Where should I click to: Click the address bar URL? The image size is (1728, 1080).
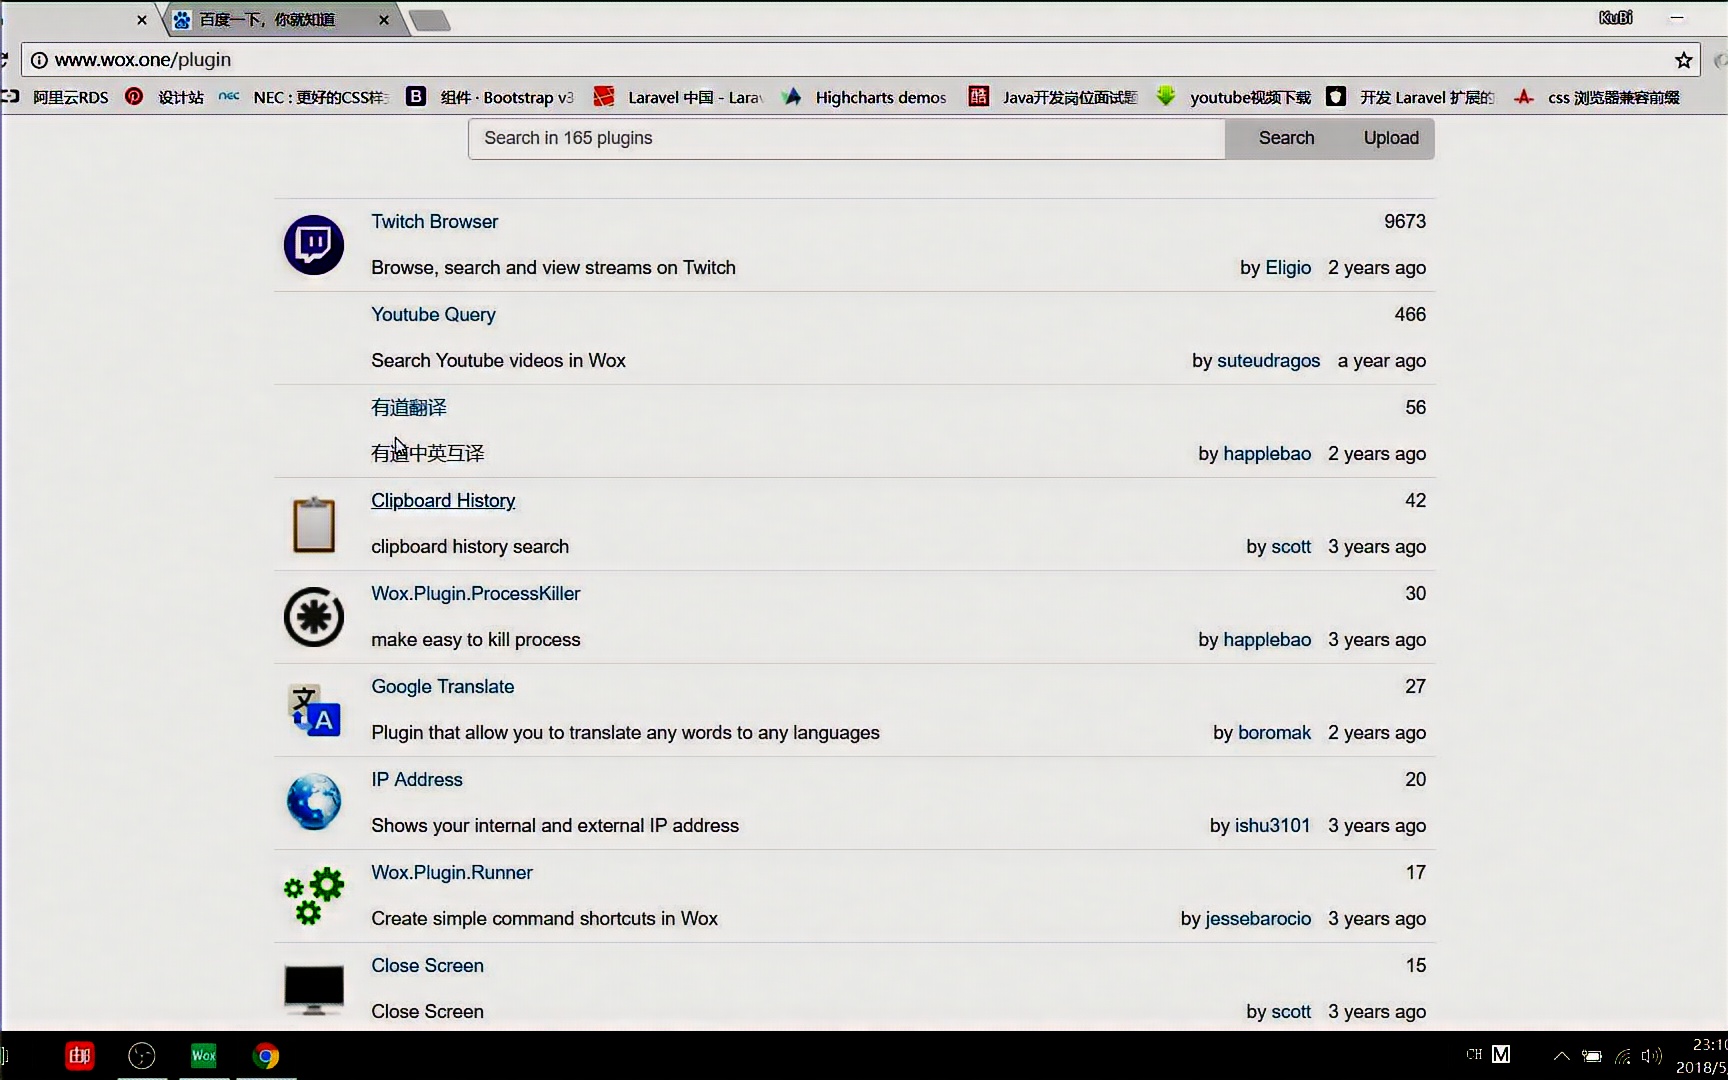143,60
